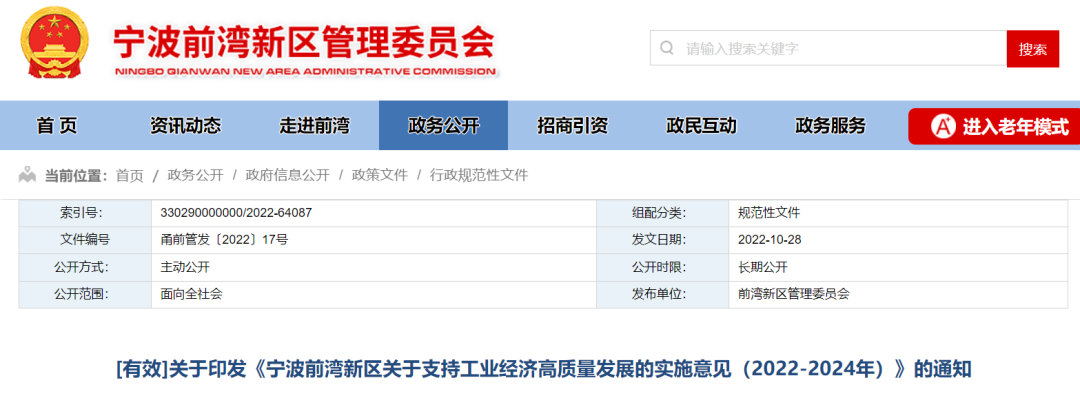Open the 政务服务 navigation tab

[x=831, y=125]
